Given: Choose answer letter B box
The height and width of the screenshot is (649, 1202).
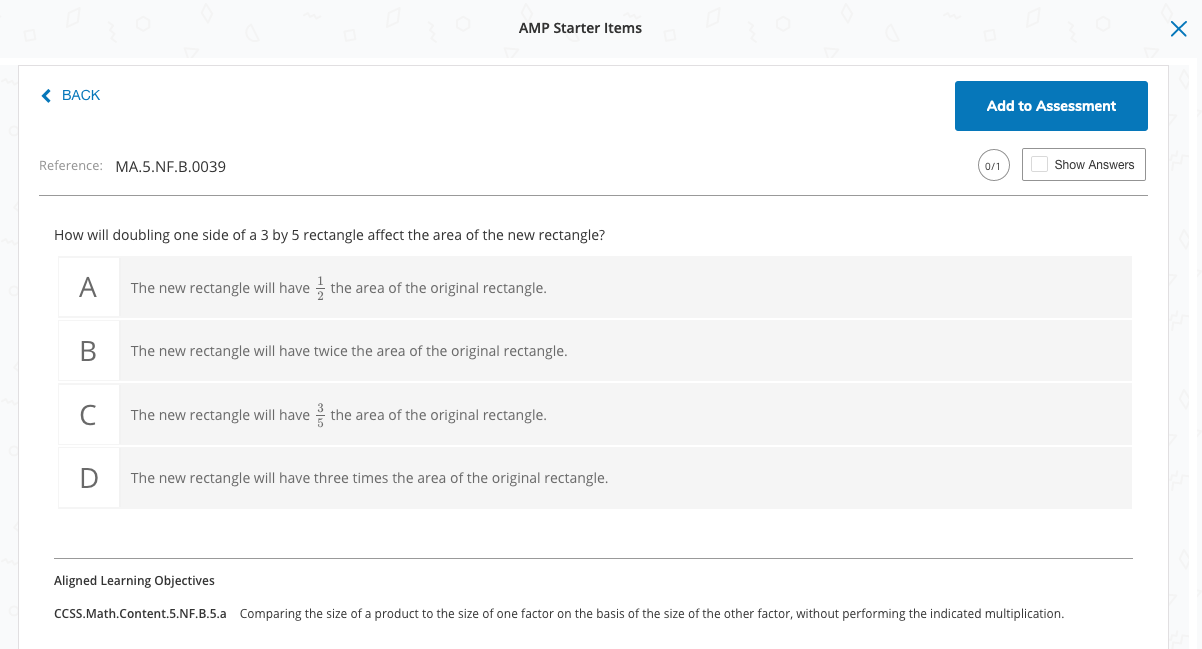Looking at the screenshot, I should pyautogui.click(x=88, y=351).
